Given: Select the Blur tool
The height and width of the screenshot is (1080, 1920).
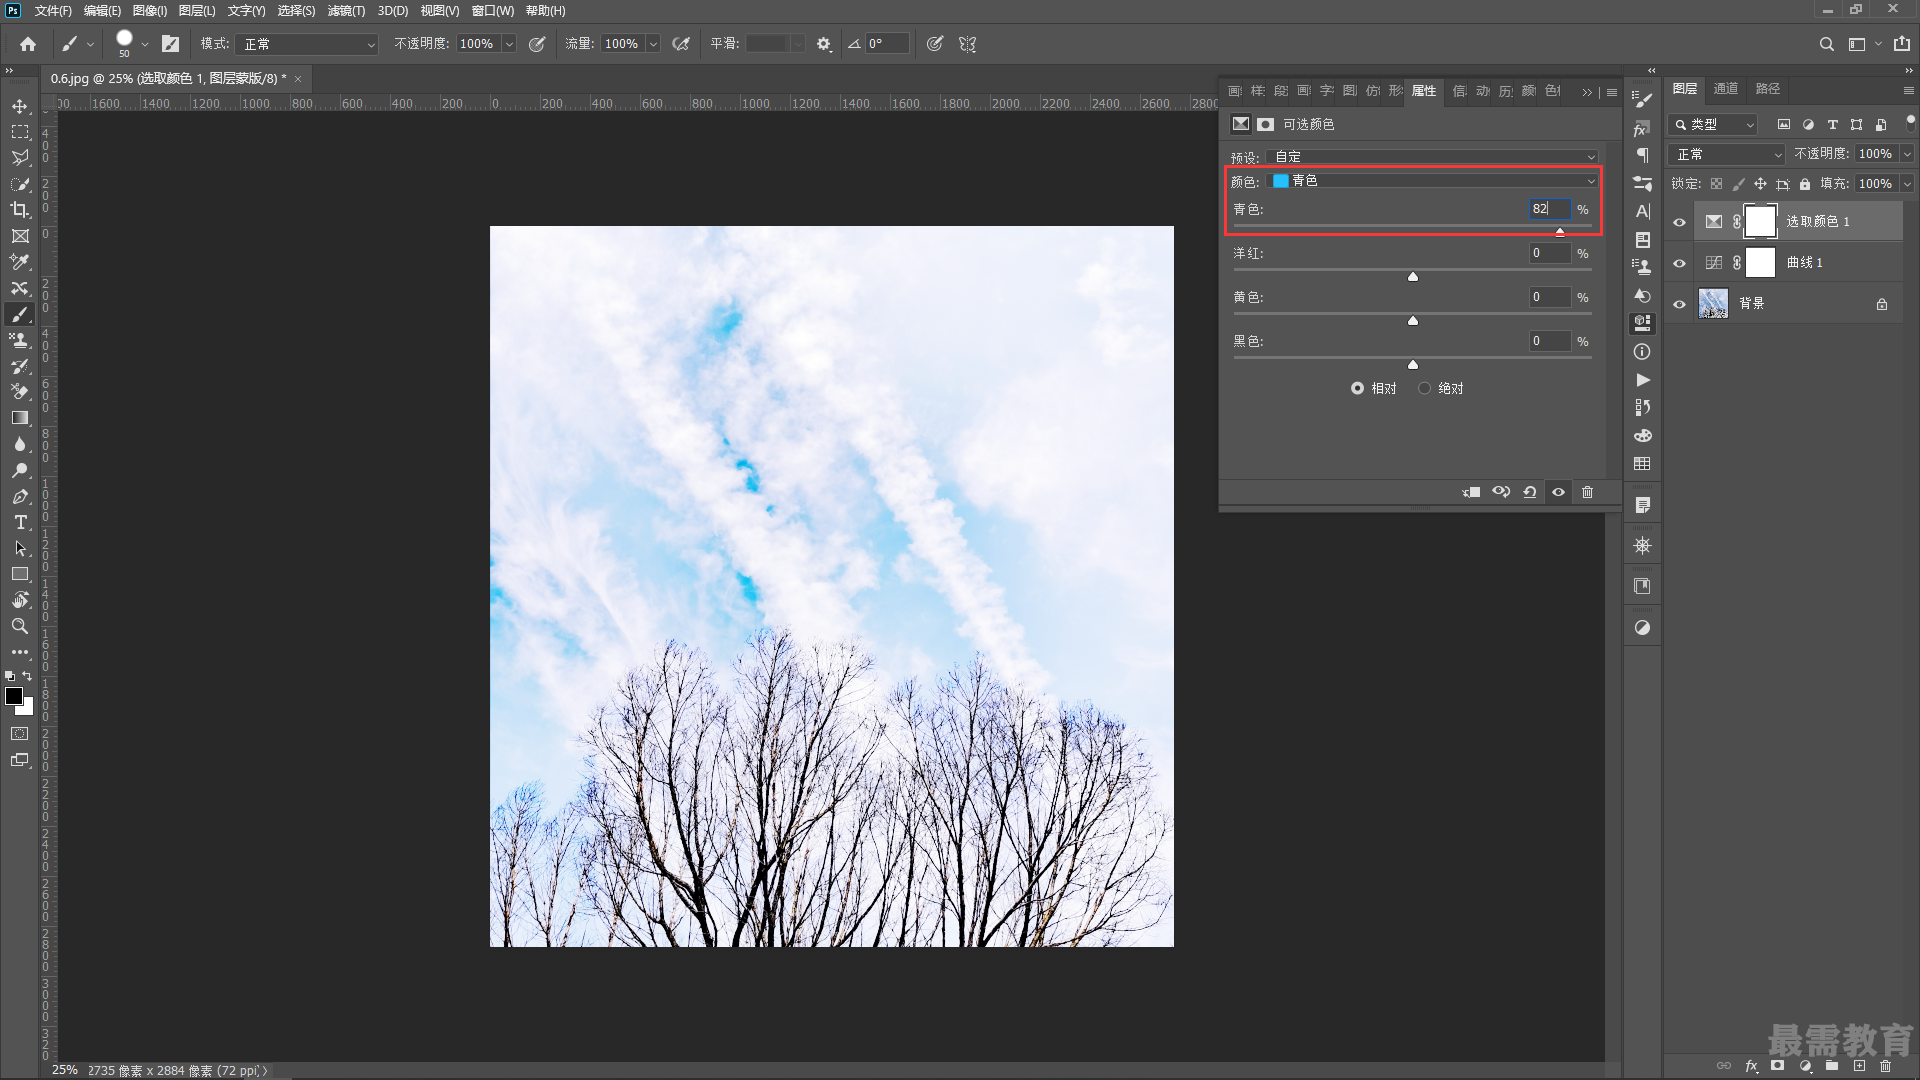Looking at the screenshot, I should [20, 444].
